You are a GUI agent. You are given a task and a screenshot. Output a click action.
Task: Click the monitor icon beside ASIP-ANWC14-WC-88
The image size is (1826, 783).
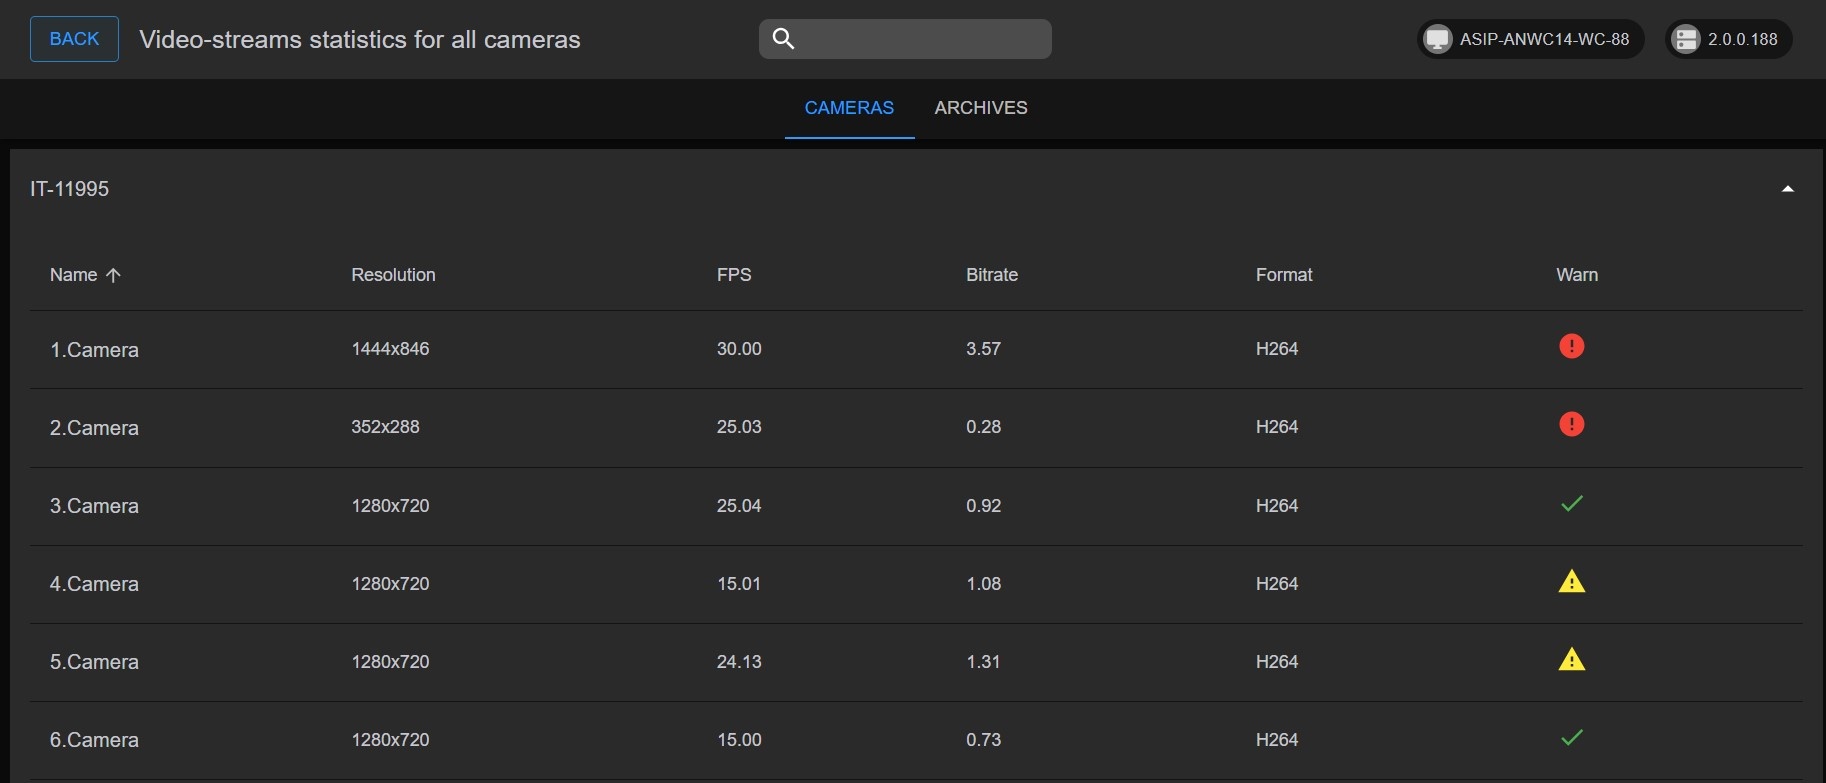tap(1437, 40)
